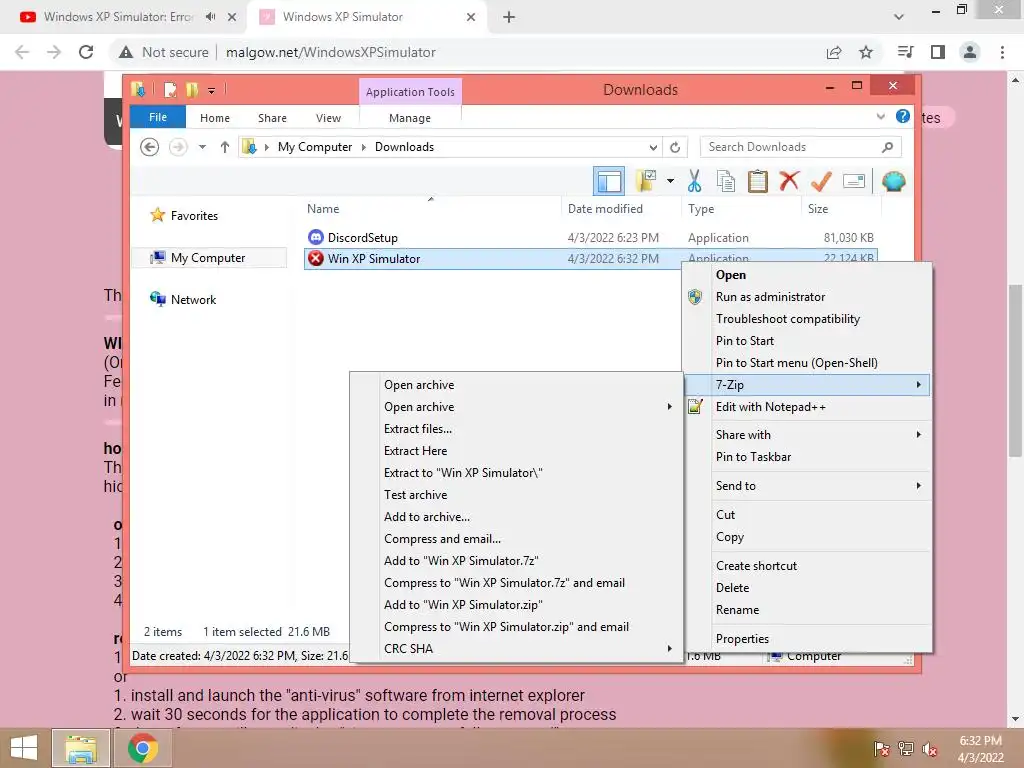Switch to the View ribbon tab
The height and width of the screenshot is (768, 1024).
(x=328, y=118)
